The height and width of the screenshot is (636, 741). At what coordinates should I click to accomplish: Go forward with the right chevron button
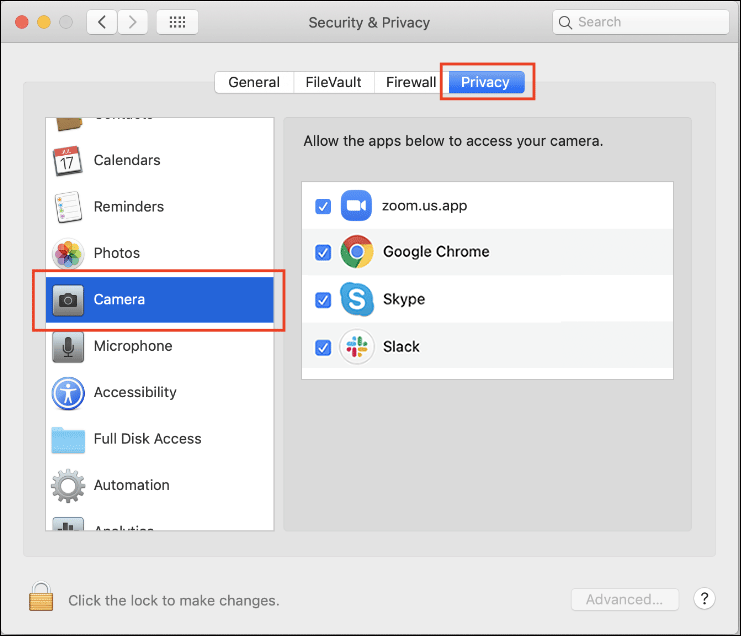(x=132, y=22)
